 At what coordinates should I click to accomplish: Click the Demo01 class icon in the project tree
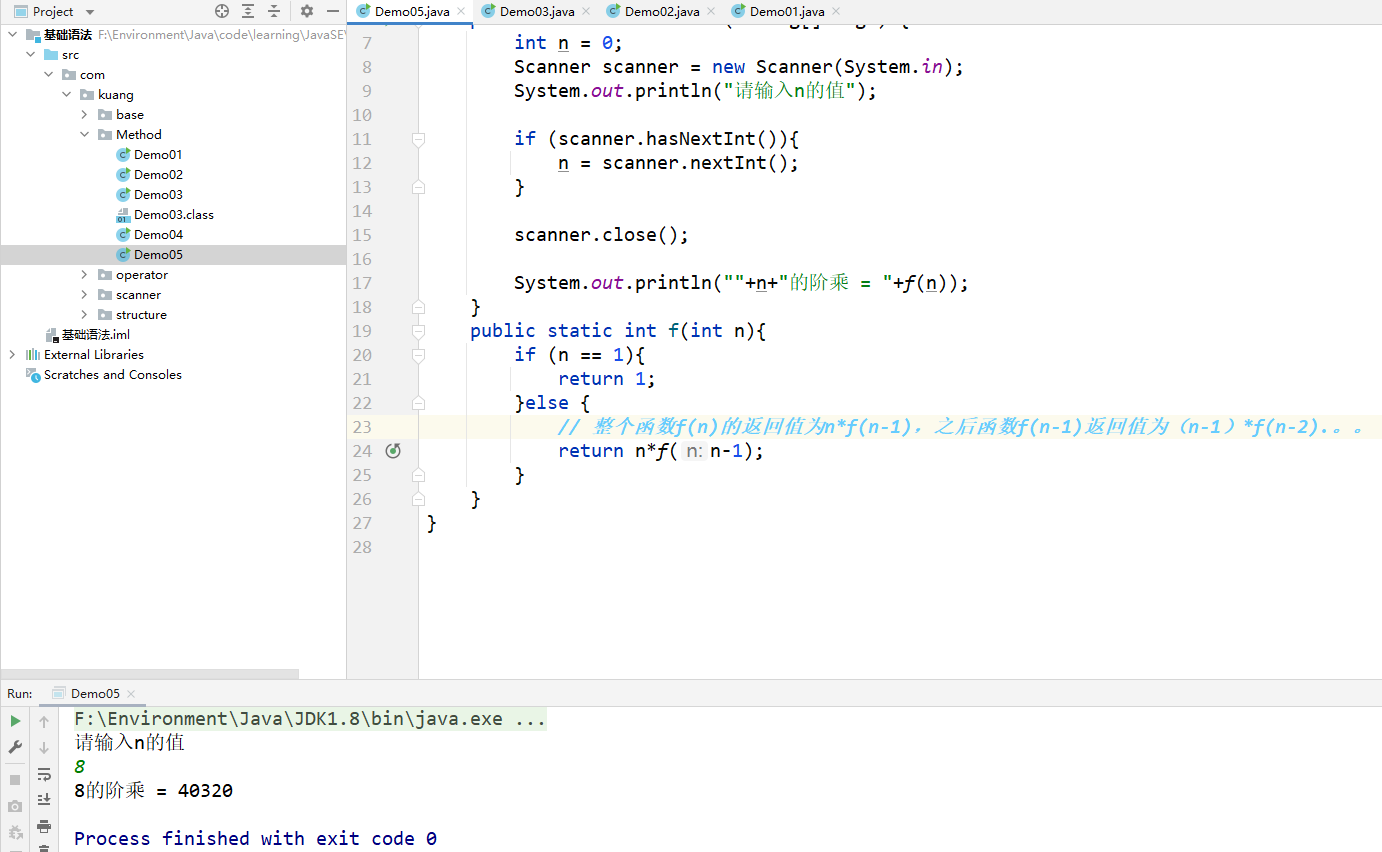123,155
